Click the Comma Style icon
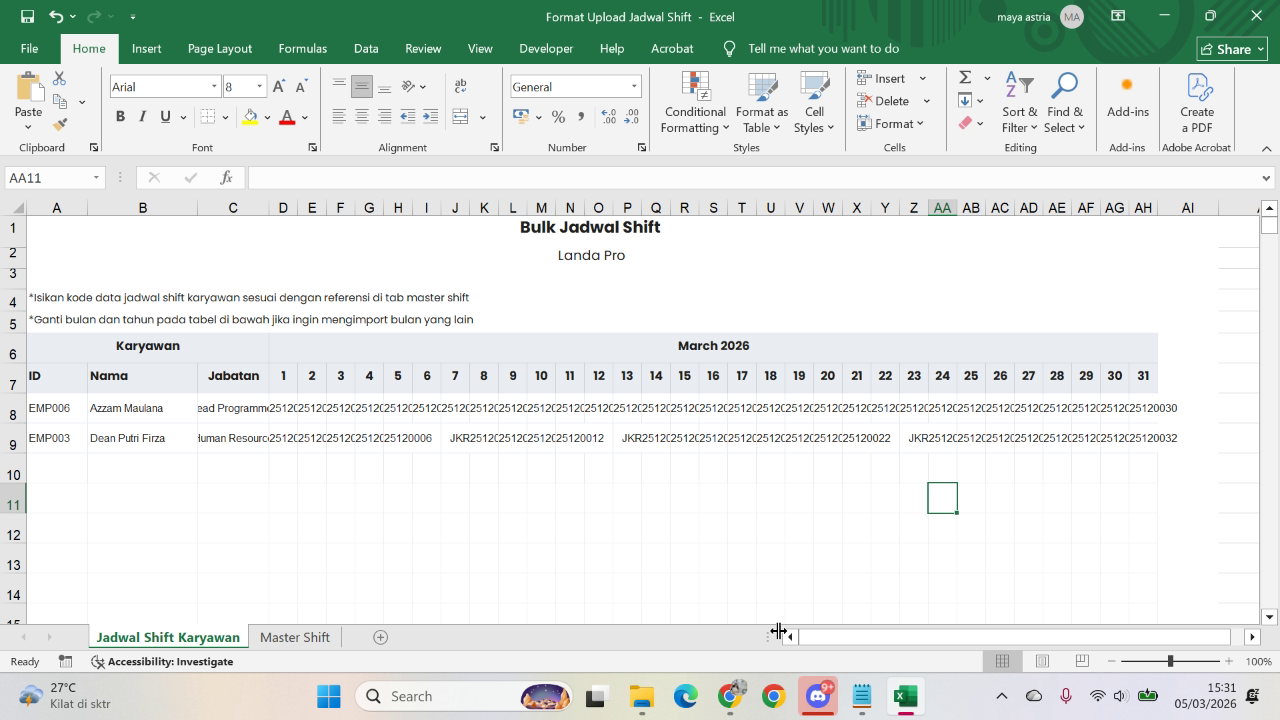 click(581, 117)
